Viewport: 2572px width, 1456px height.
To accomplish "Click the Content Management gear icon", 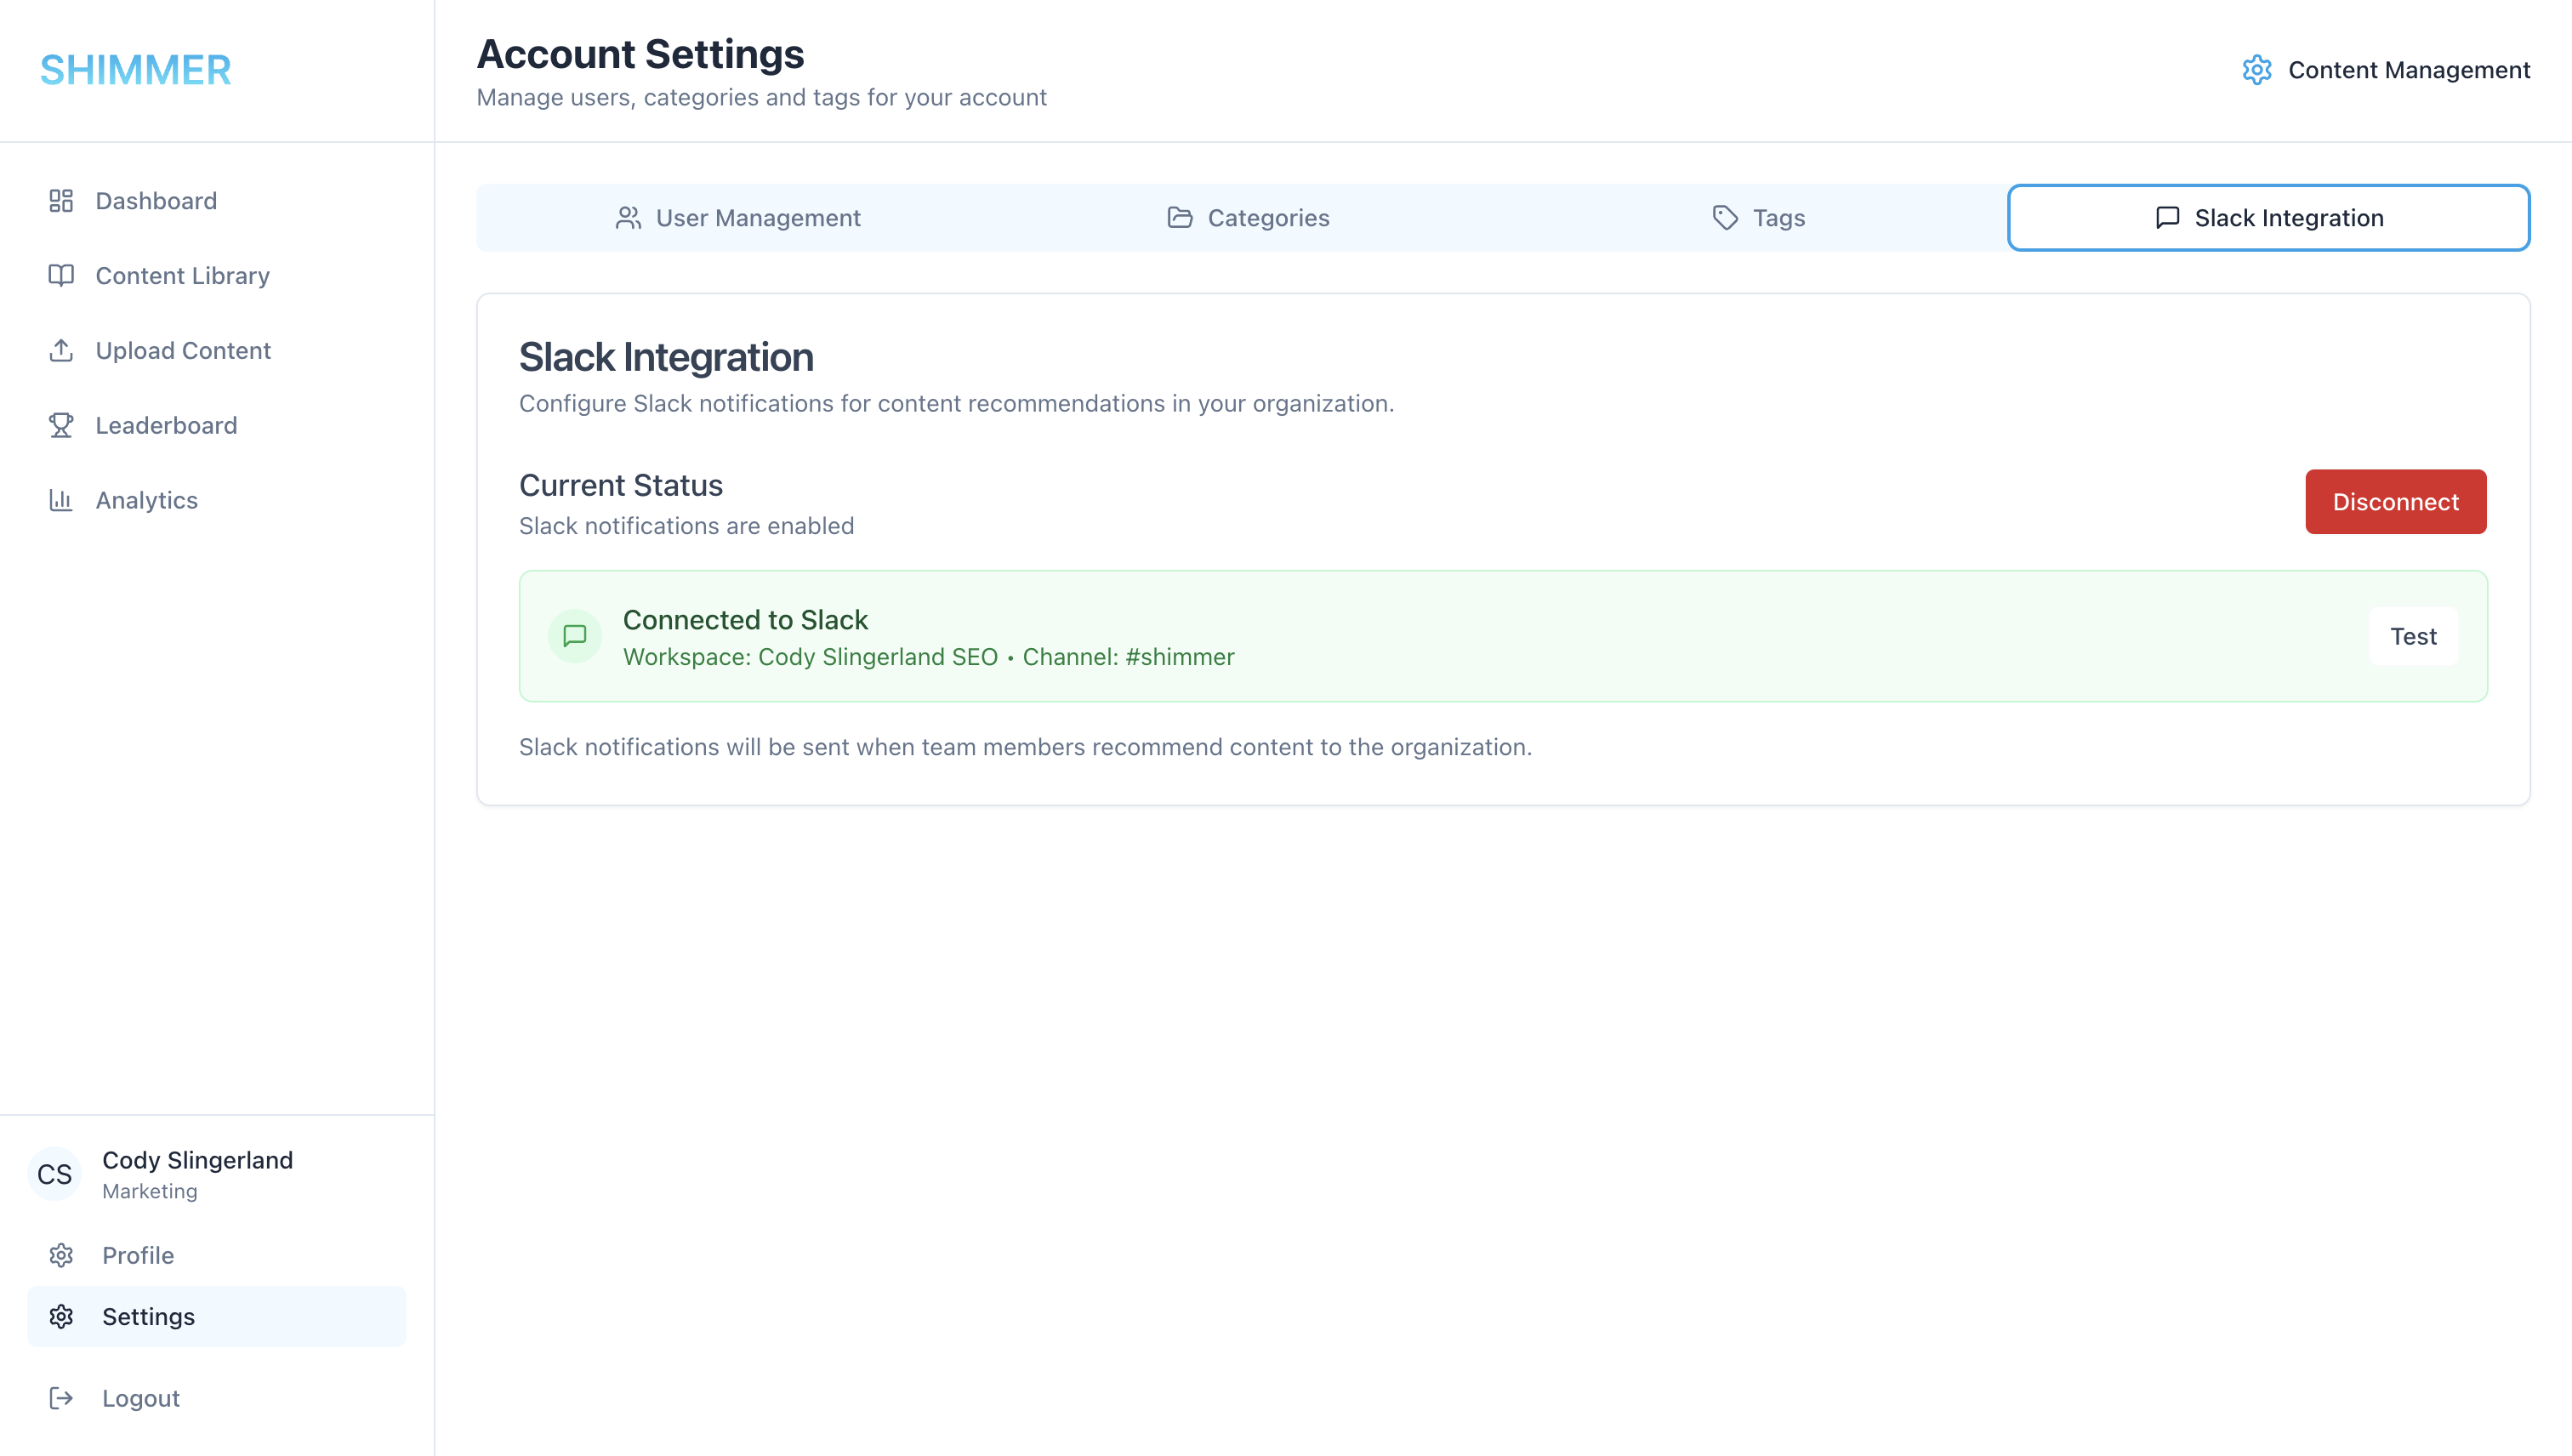I will tap(2257, 70).
